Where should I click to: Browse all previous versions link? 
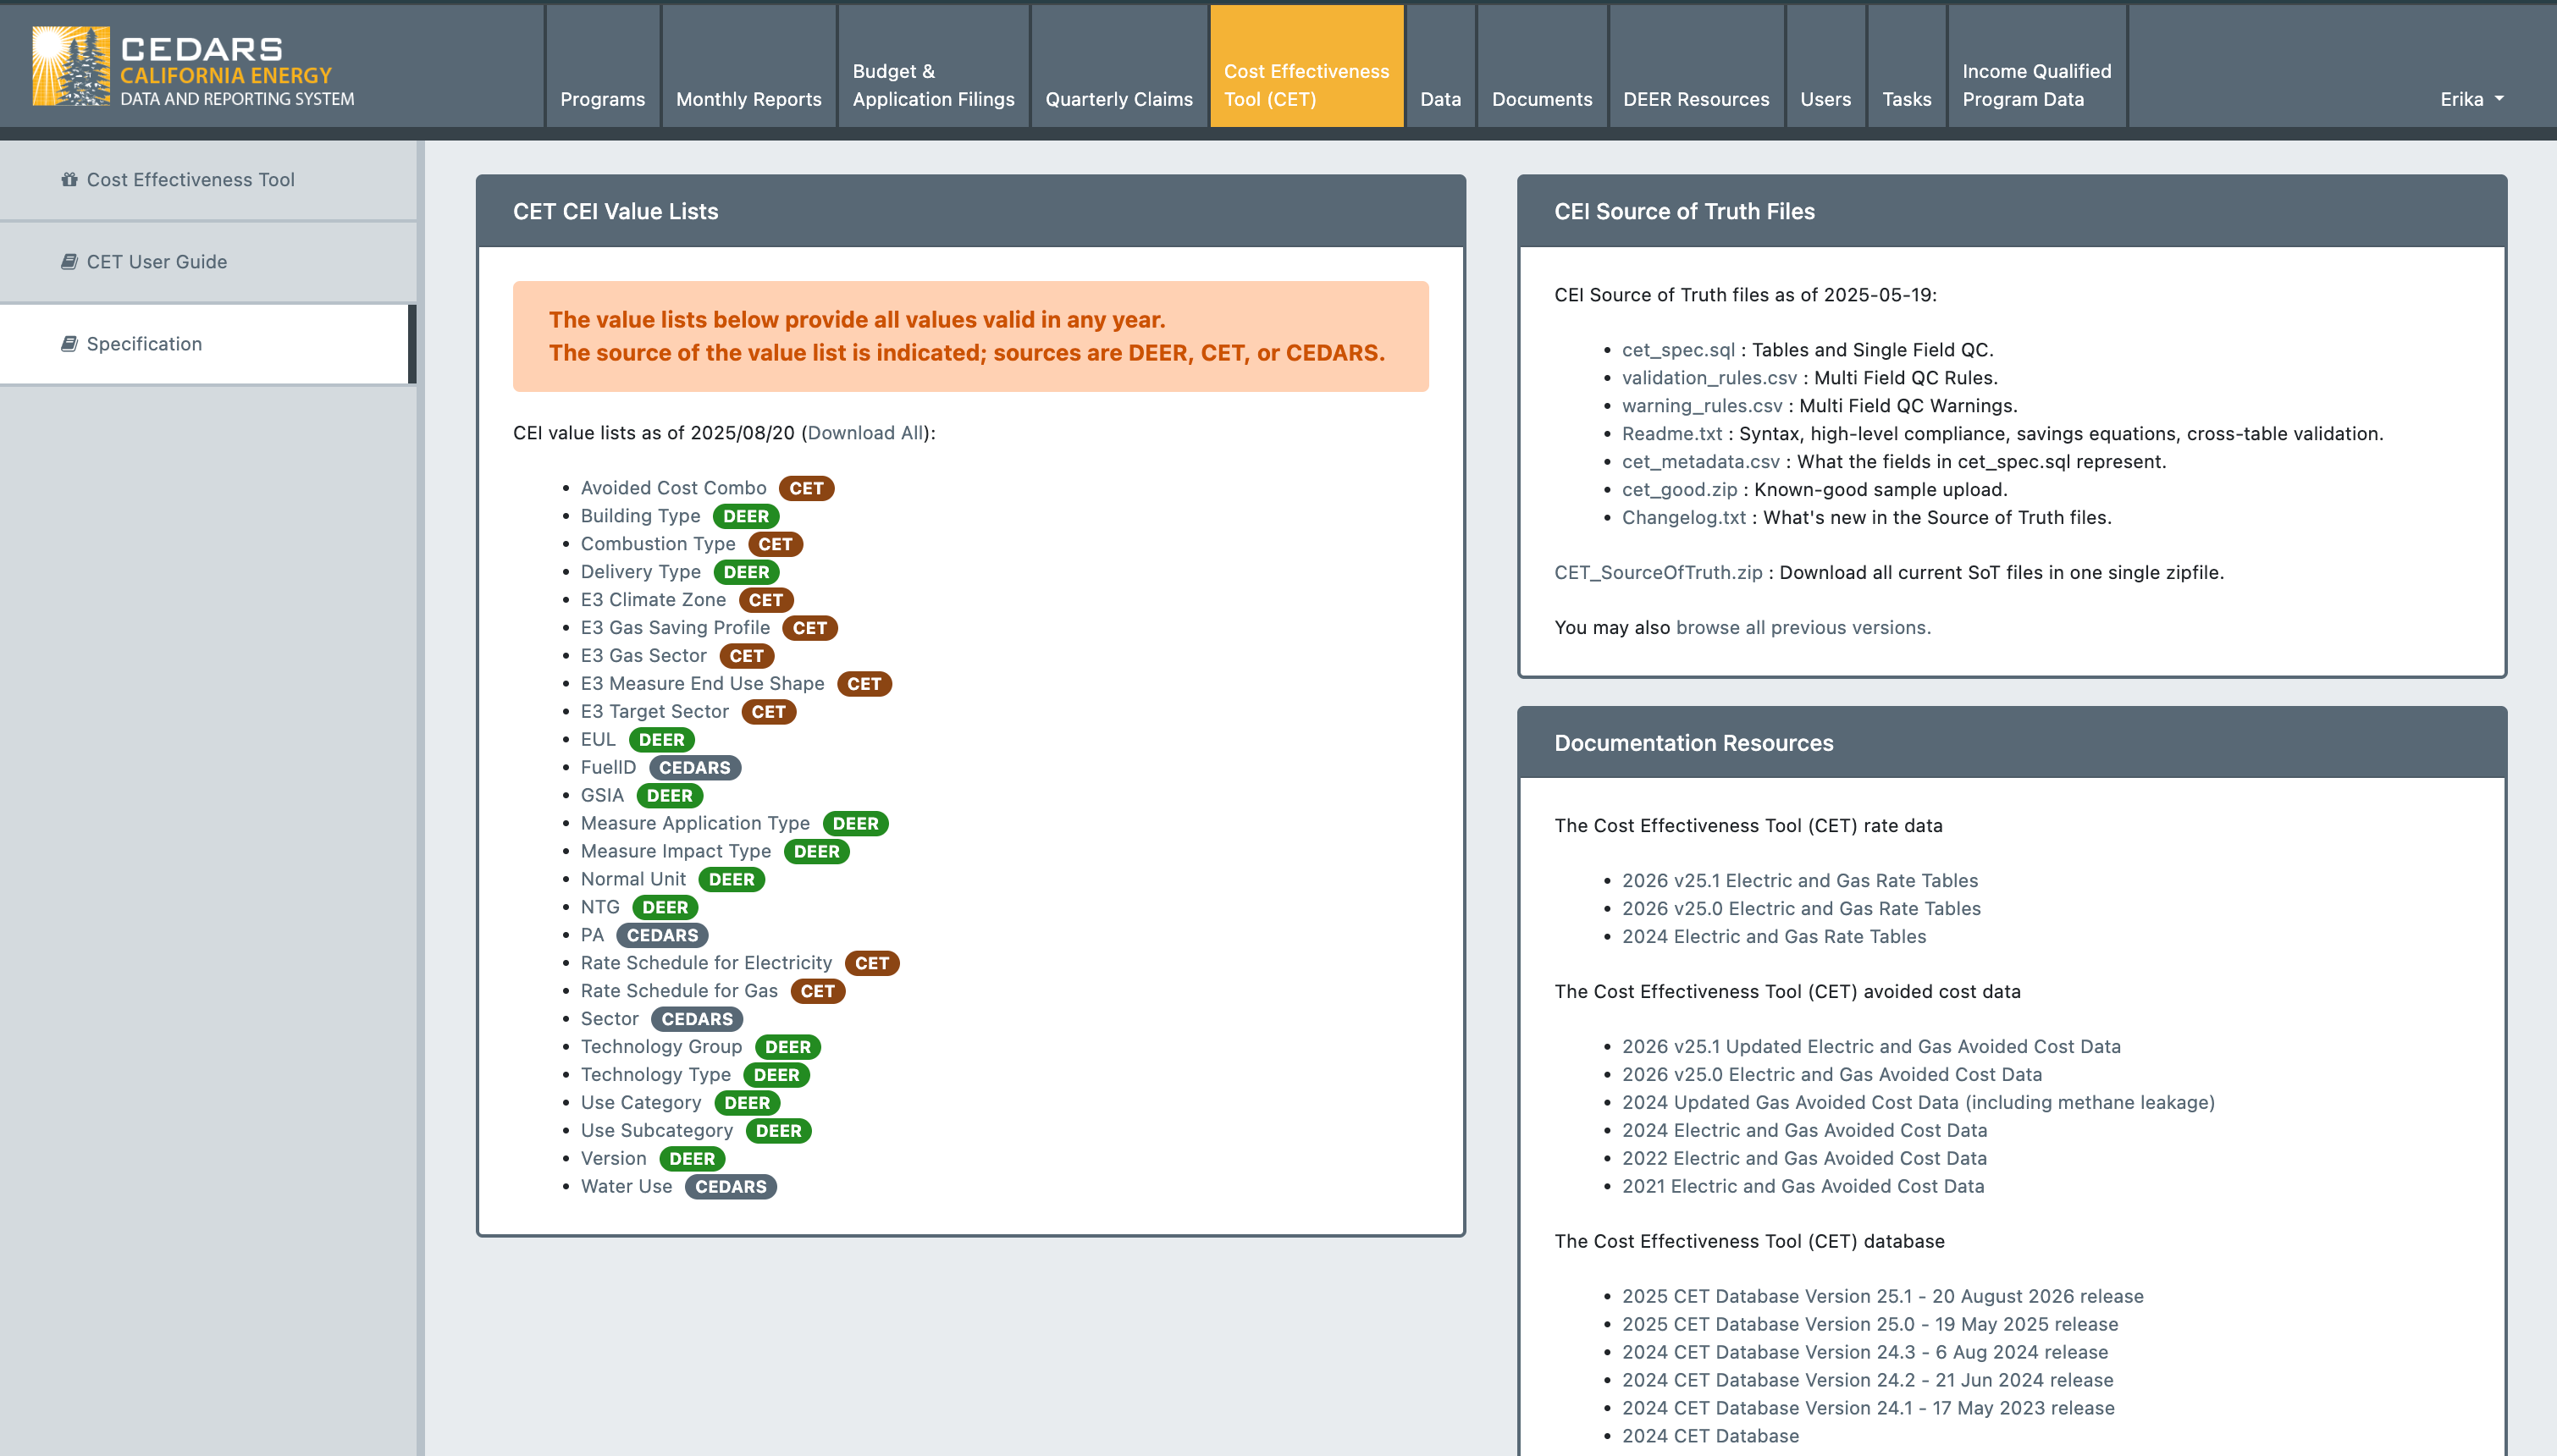pos(1802,628)
